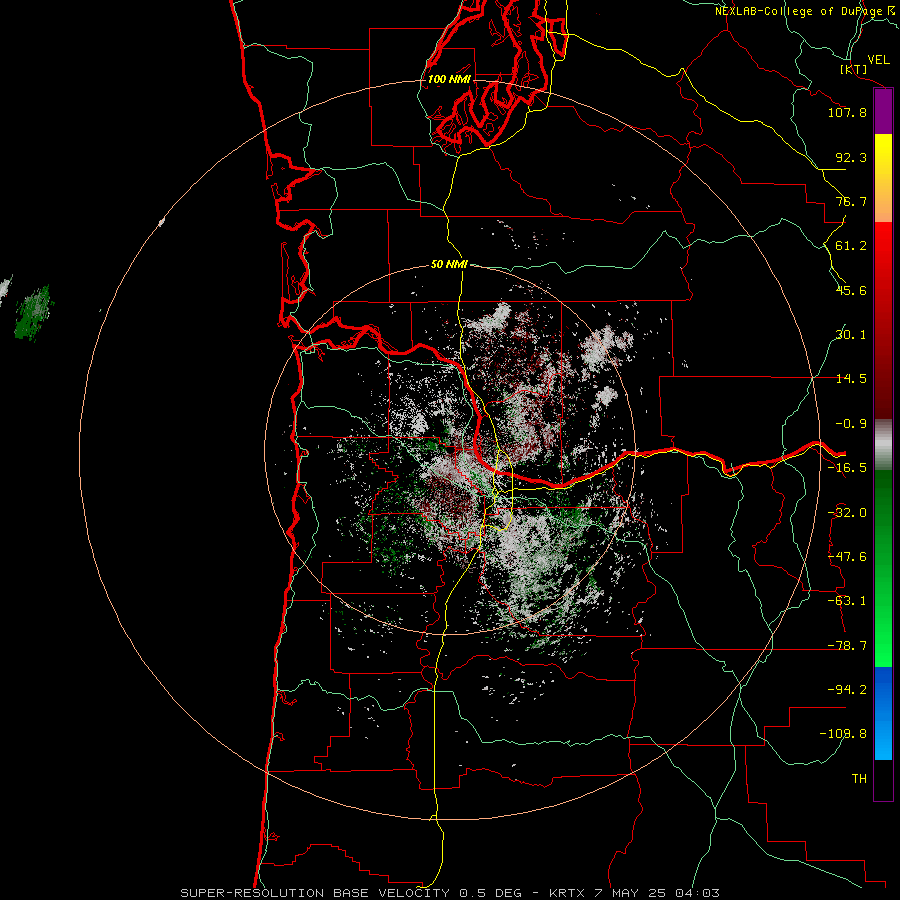This screenshot has height=900, width=900.
Task: Click the 61.2 velocity scale value
Action: point(851,246)
